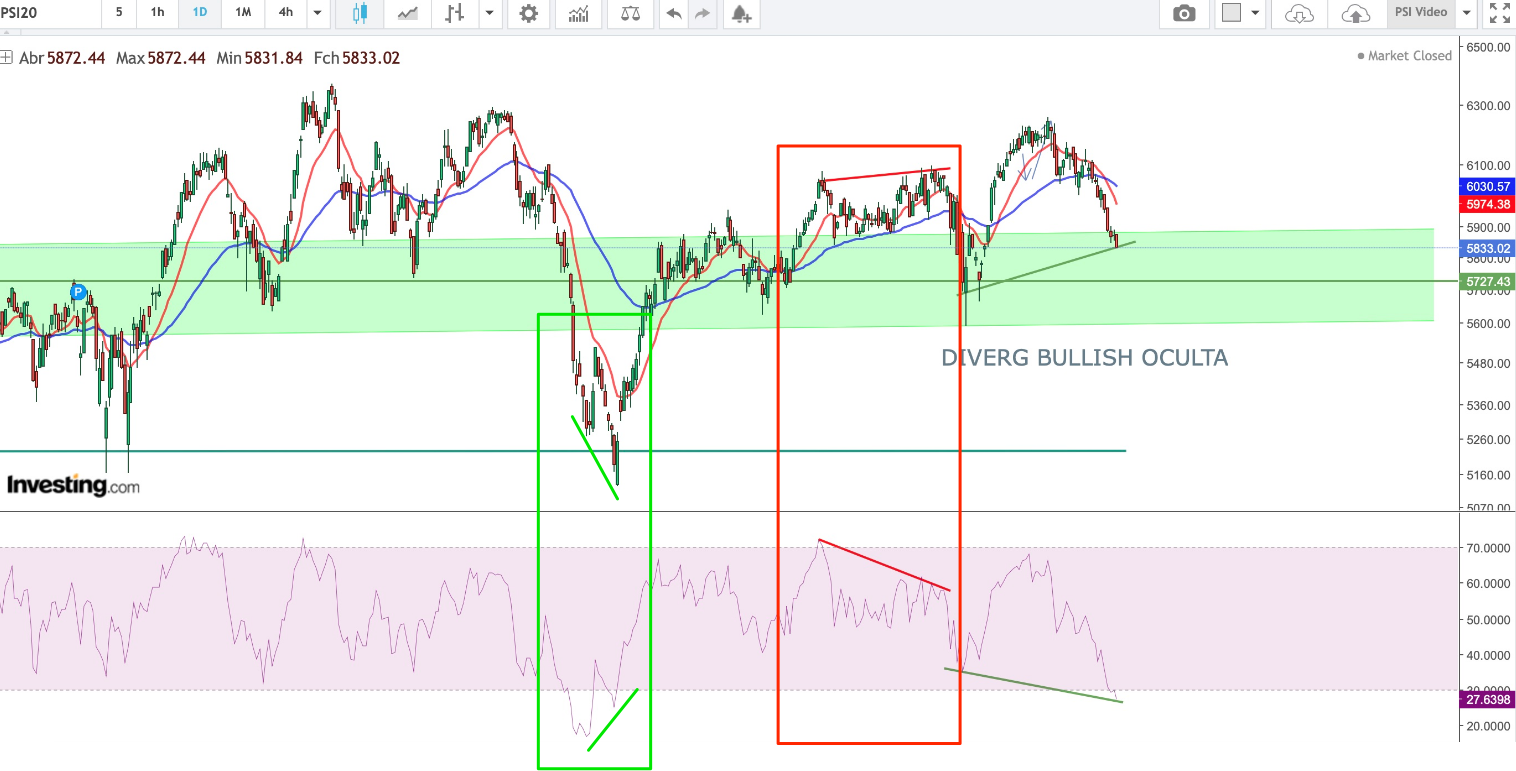Click the compare symbols scales icon

(x=630, y=13)
